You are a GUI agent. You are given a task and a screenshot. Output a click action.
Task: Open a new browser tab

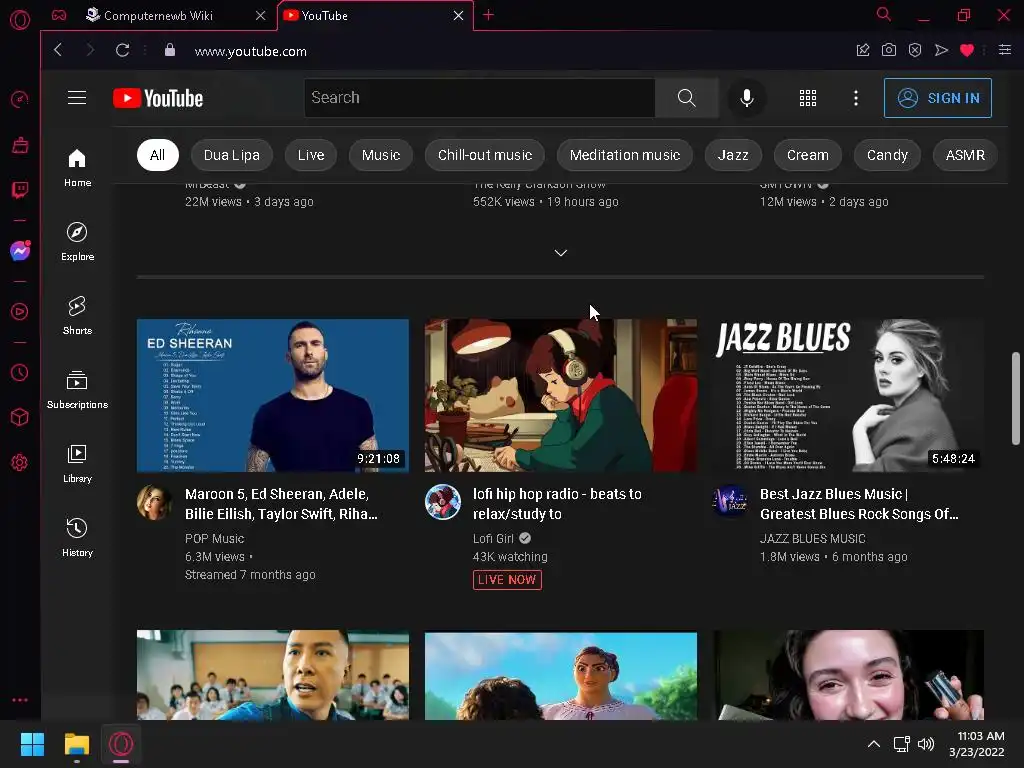(x=488, y=15)
